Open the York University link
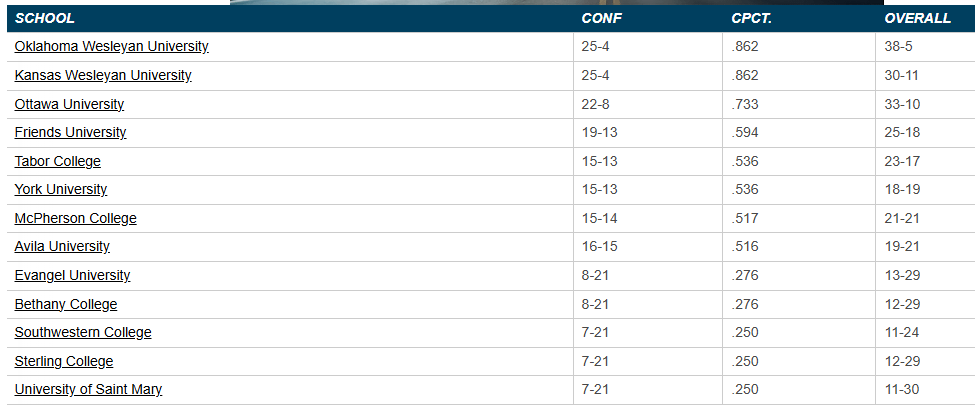Image resolution: width=975 pixels, height=408 pixels. 61,190
